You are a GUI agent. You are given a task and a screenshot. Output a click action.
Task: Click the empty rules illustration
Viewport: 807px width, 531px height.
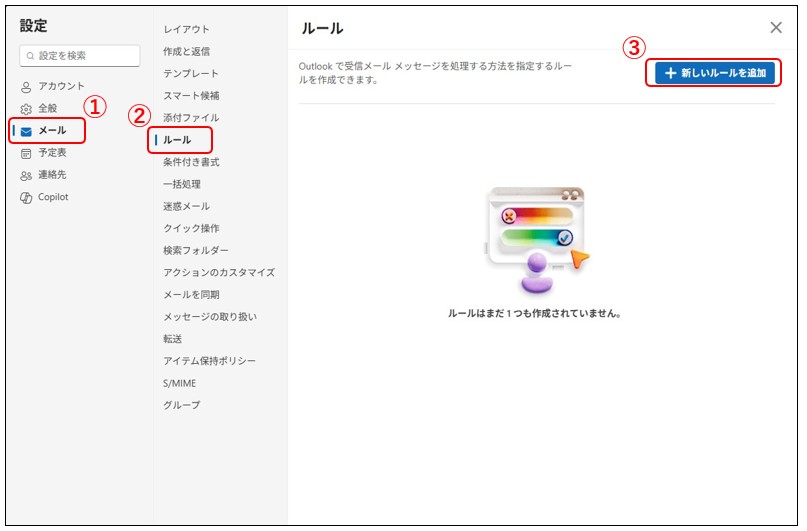(x=534, y=240)
